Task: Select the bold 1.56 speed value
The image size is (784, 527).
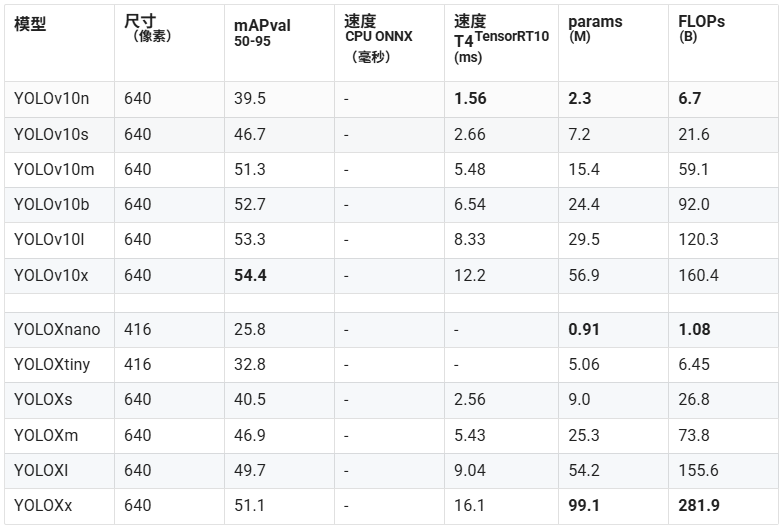Action: pyautogui.click(x=470, y=98)
